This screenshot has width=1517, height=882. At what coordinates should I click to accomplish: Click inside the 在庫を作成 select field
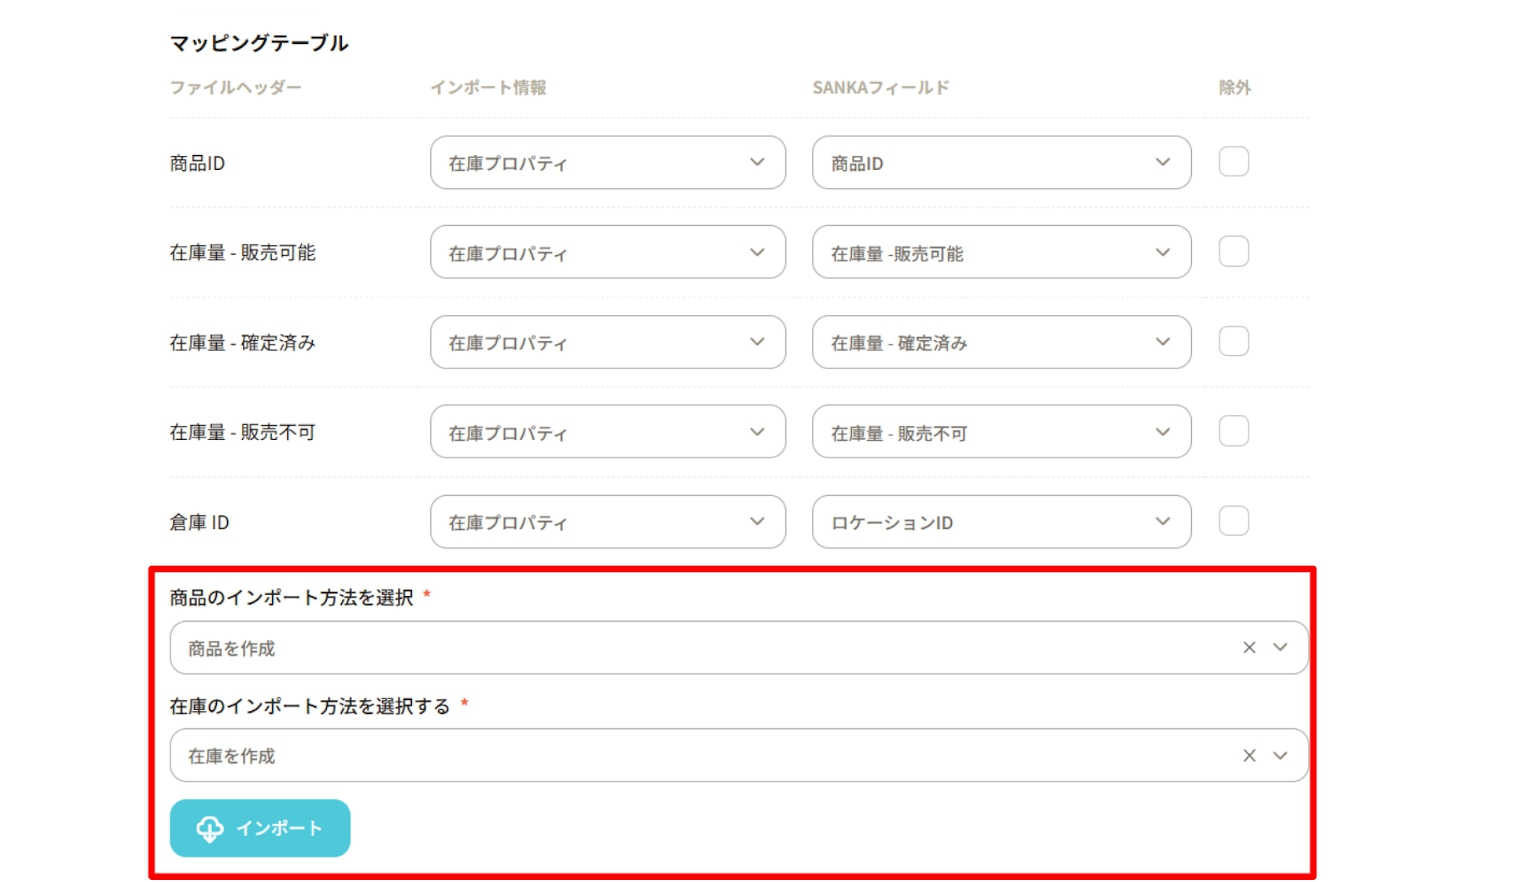pos(700,756)
